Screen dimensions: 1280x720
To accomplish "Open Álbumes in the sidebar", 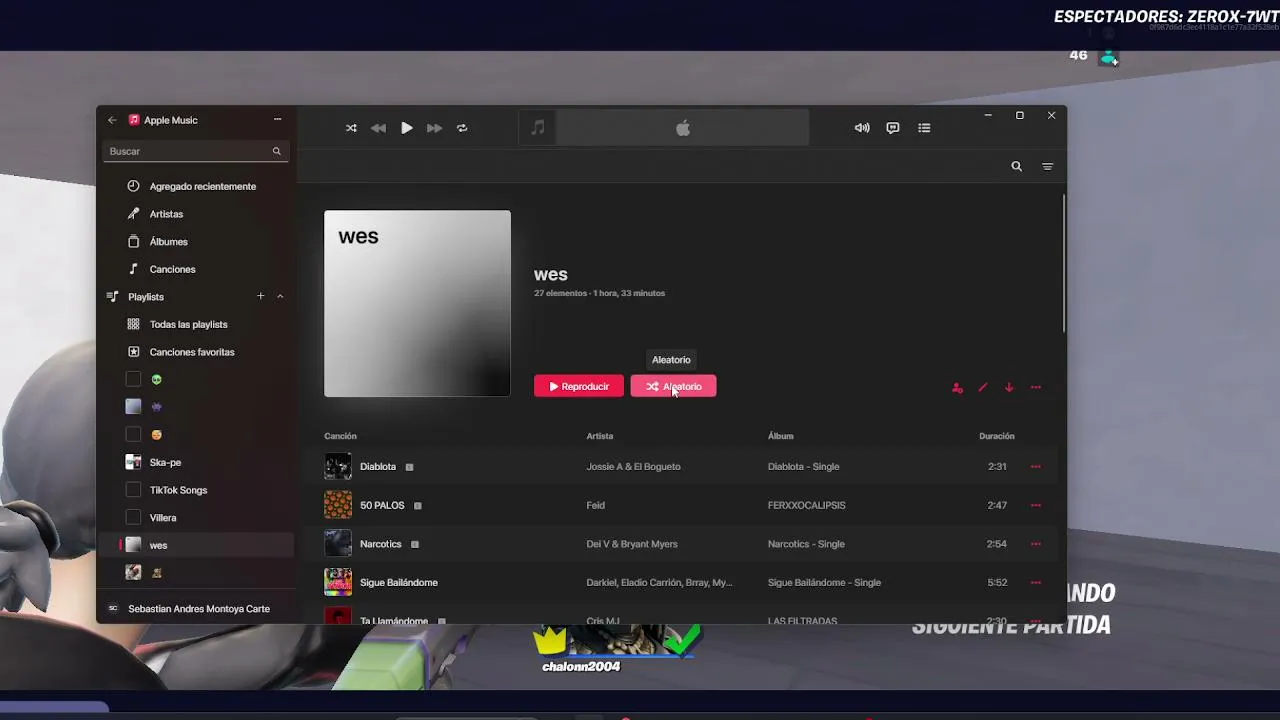I will (168, 242).
